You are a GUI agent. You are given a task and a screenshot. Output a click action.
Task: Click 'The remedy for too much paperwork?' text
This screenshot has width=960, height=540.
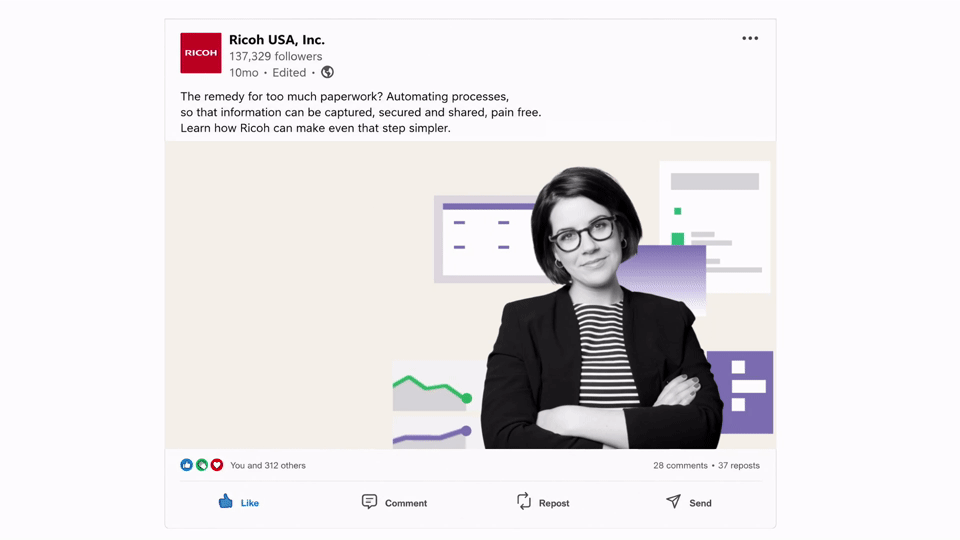click(x=280, y=97)
